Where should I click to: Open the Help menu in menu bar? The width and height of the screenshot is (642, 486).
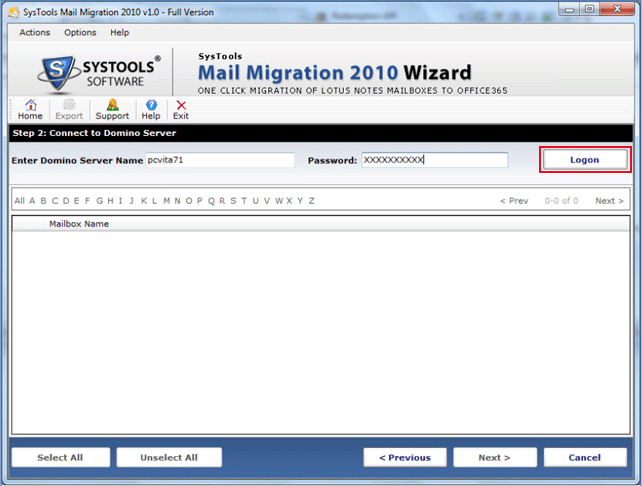point(120,32)
